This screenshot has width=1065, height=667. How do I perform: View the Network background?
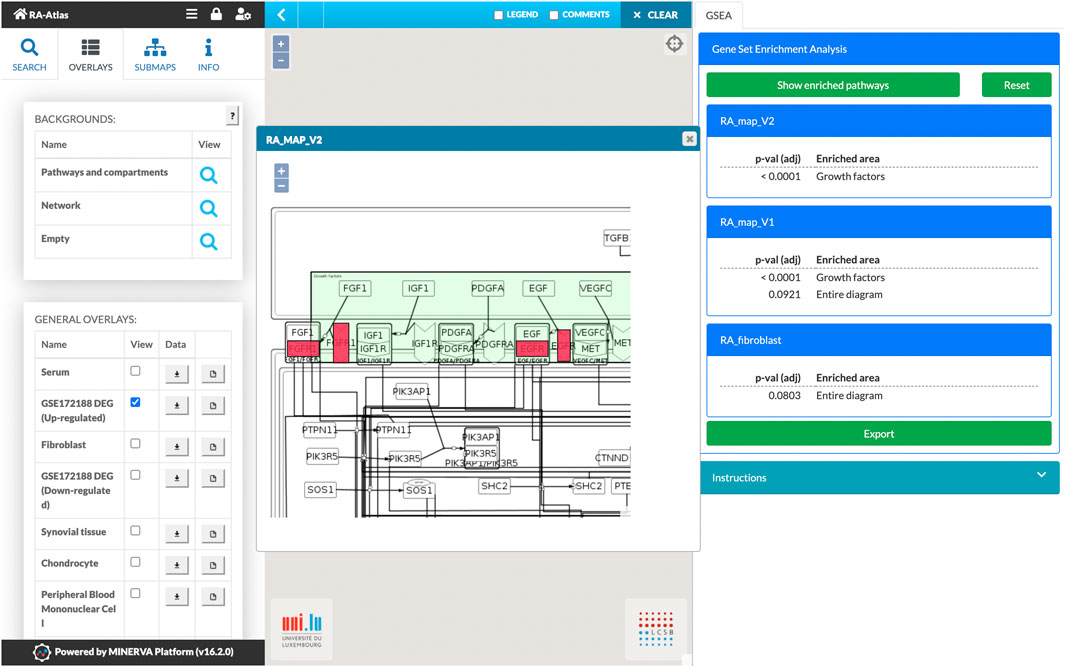209,208
